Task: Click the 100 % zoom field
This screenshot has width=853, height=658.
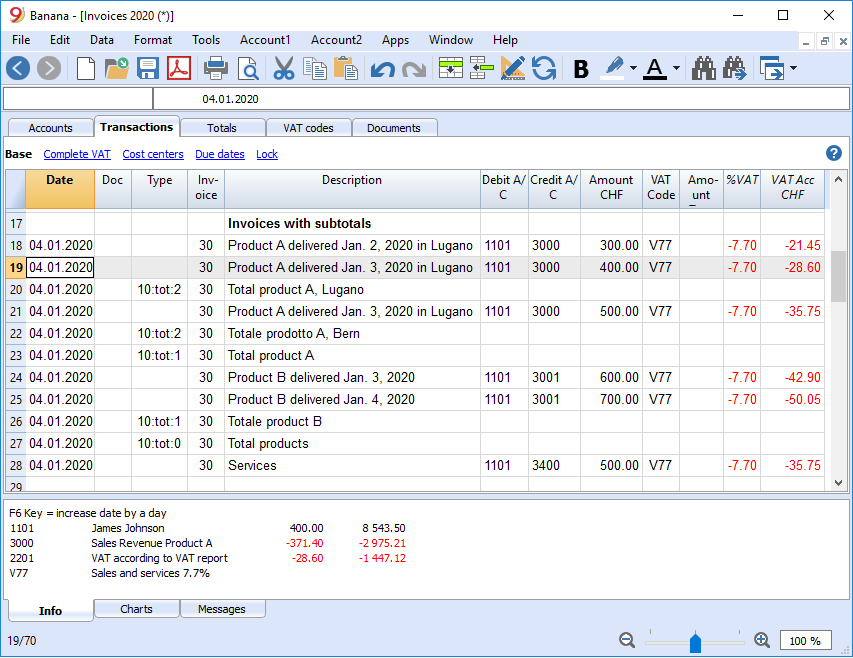Action: pos(806,641)
